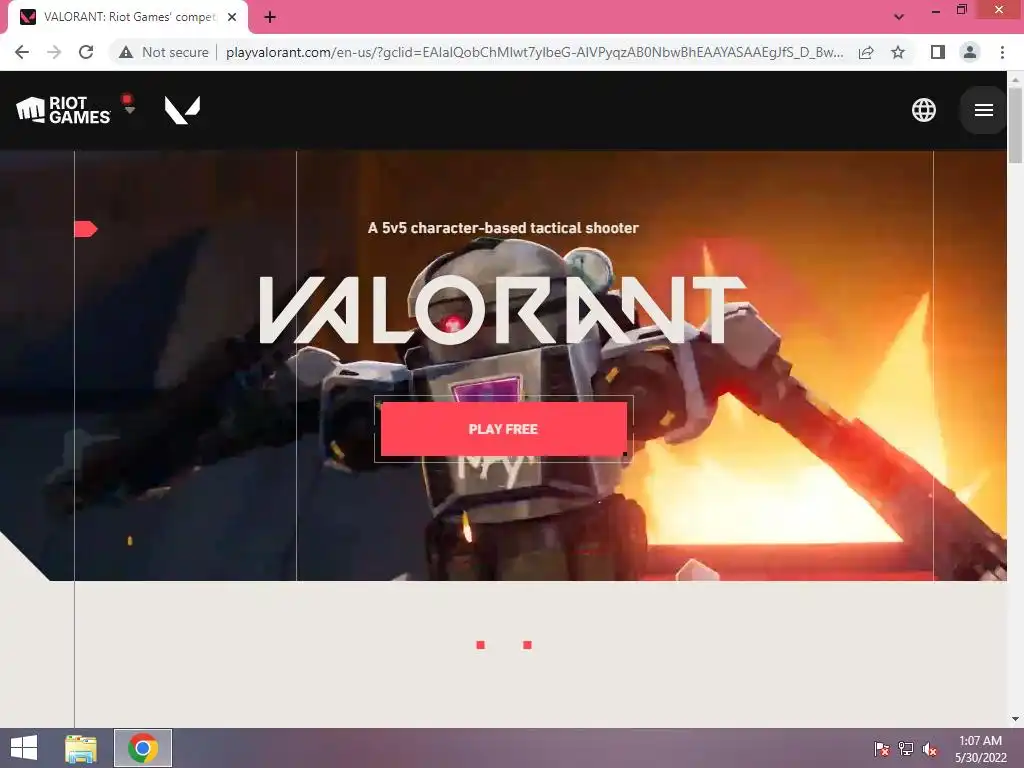Open File Explorer from taskbar
Screen dimensions: 1024x768
[81, 748]
